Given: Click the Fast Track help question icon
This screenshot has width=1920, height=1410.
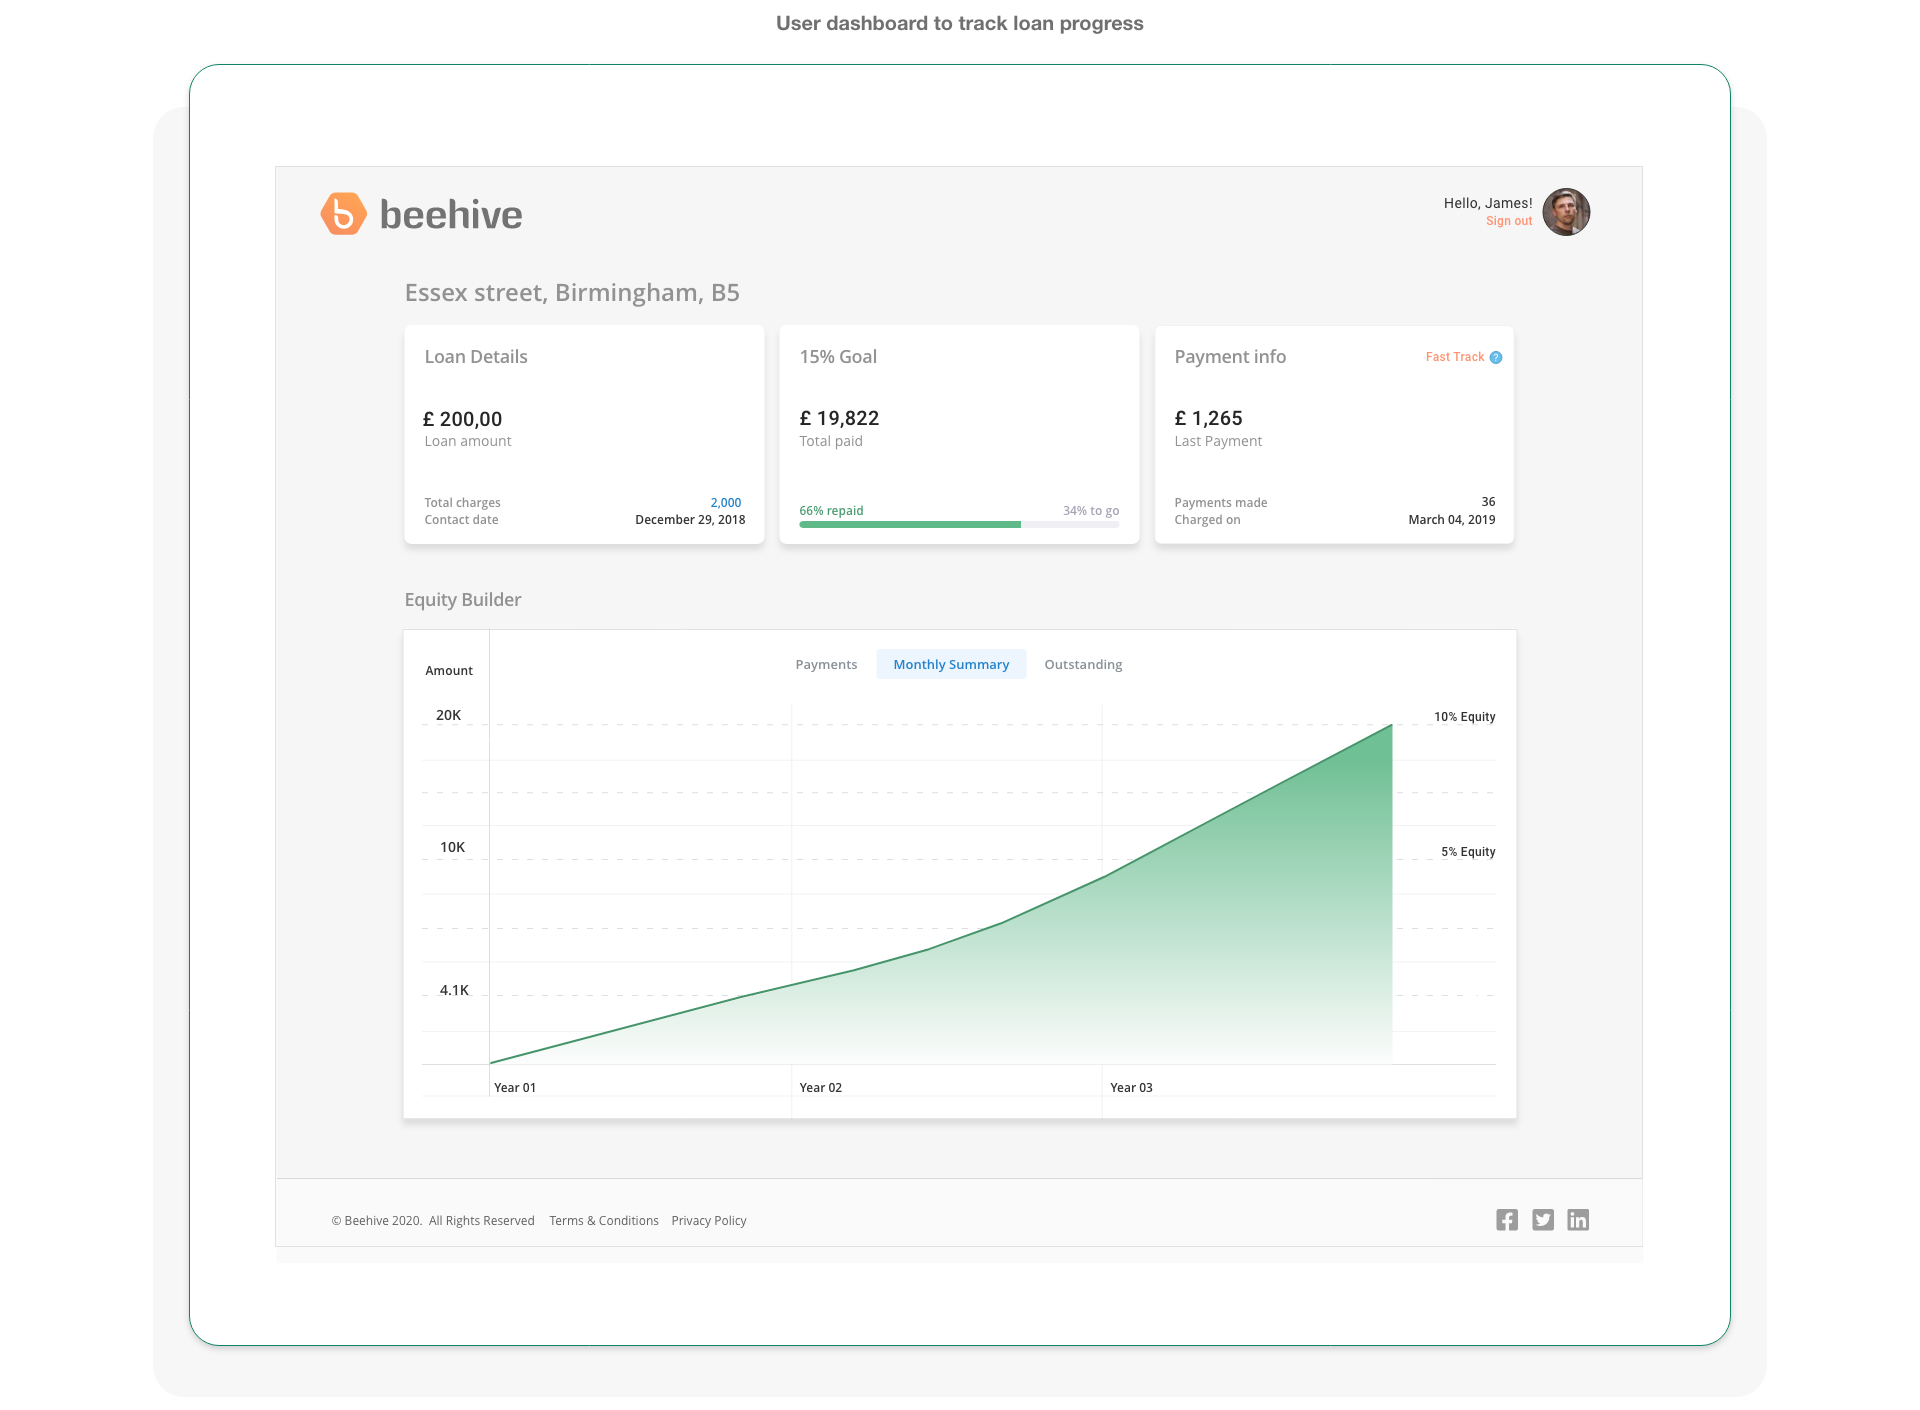Looking at the screenshot, I should (x=1496, y=358).
